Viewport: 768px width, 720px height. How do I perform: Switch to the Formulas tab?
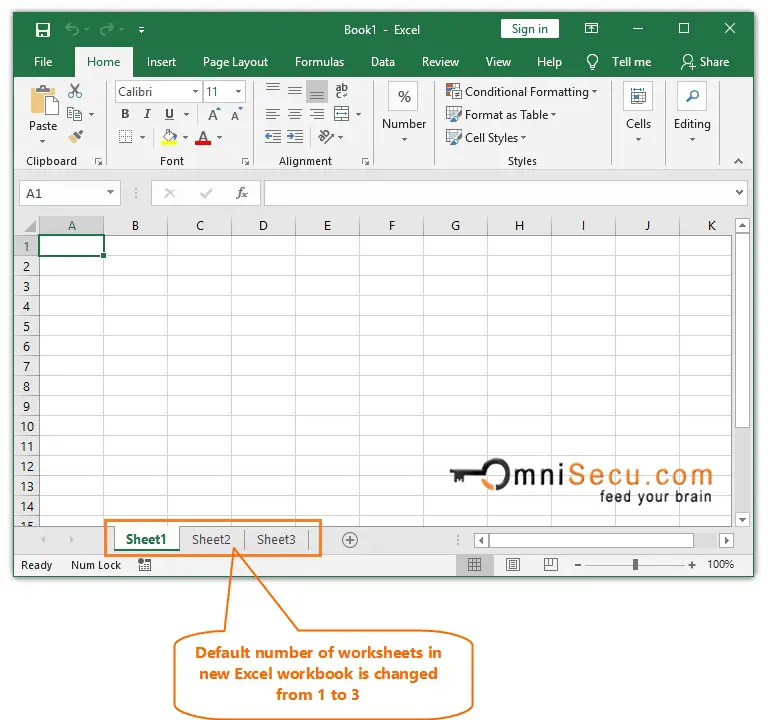[319, 62]
